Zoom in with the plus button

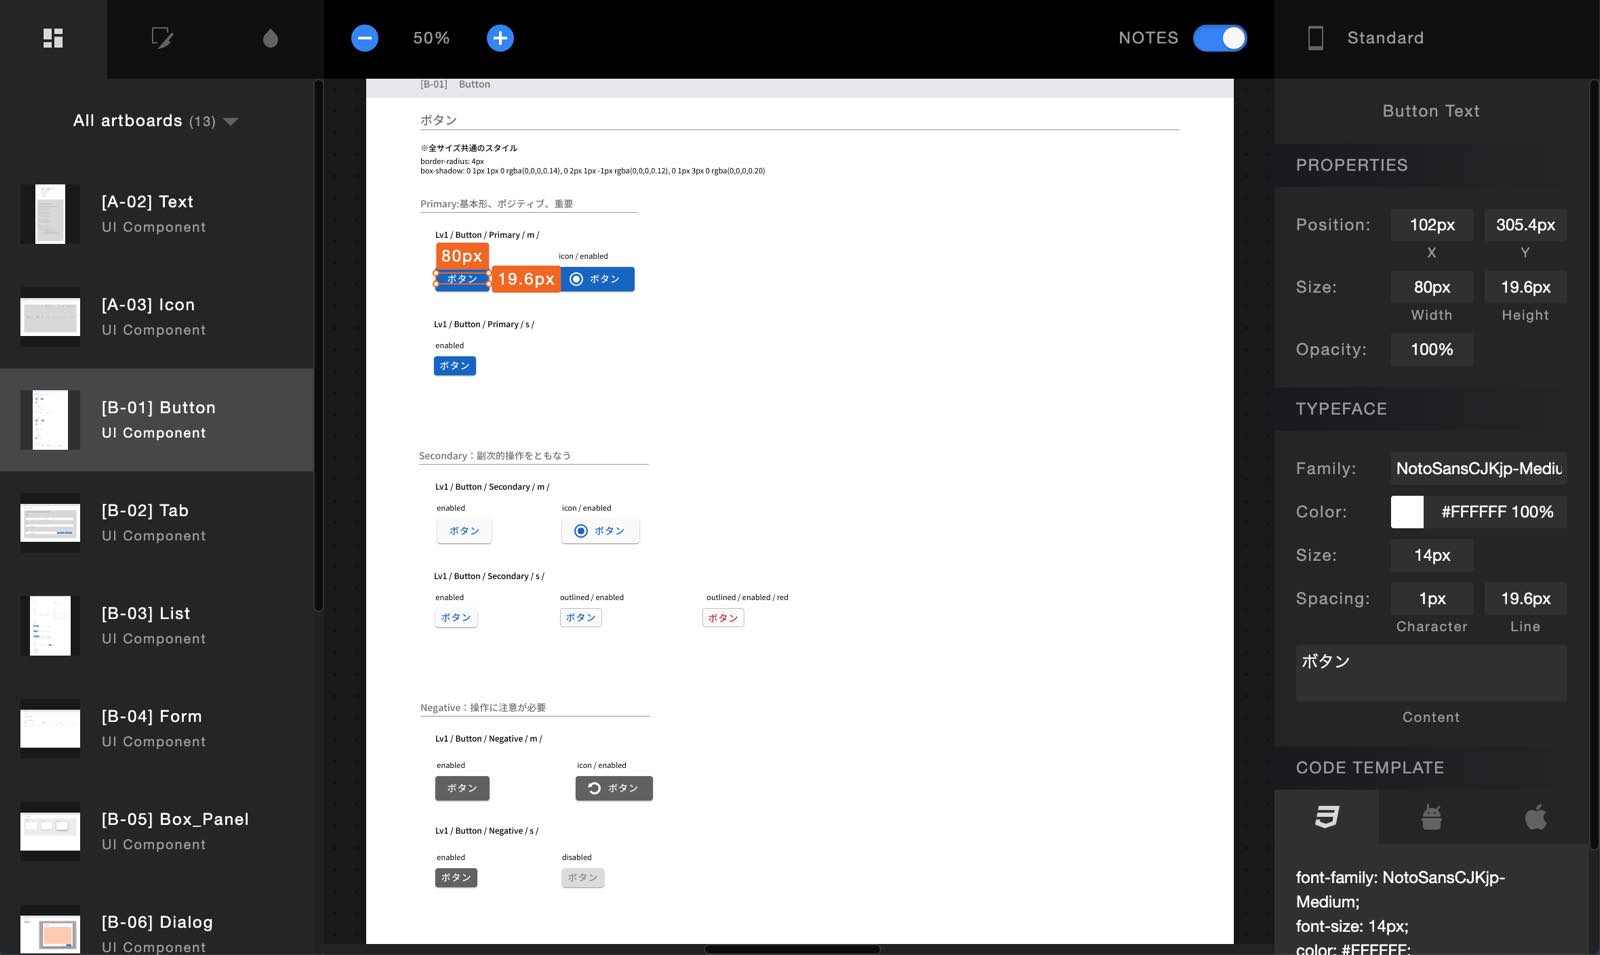click(500, 38)
